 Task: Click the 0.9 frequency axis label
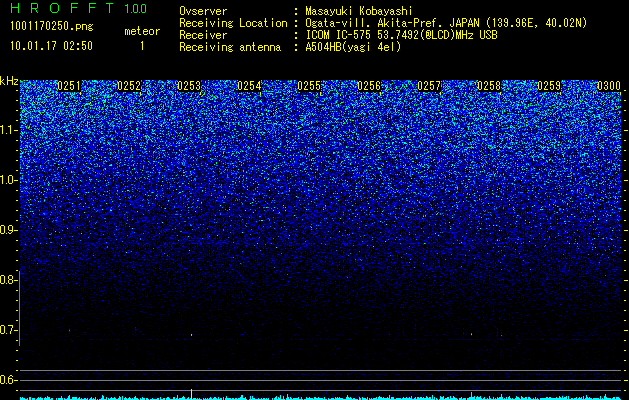point(8,230)
